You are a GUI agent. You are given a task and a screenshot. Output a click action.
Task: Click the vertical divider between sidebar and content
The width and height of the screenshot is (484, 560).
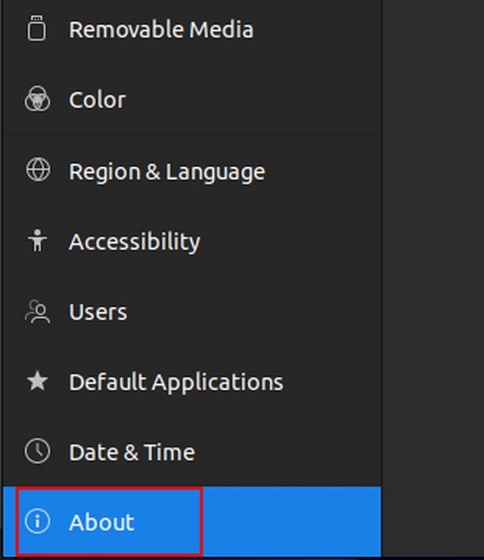381,279
